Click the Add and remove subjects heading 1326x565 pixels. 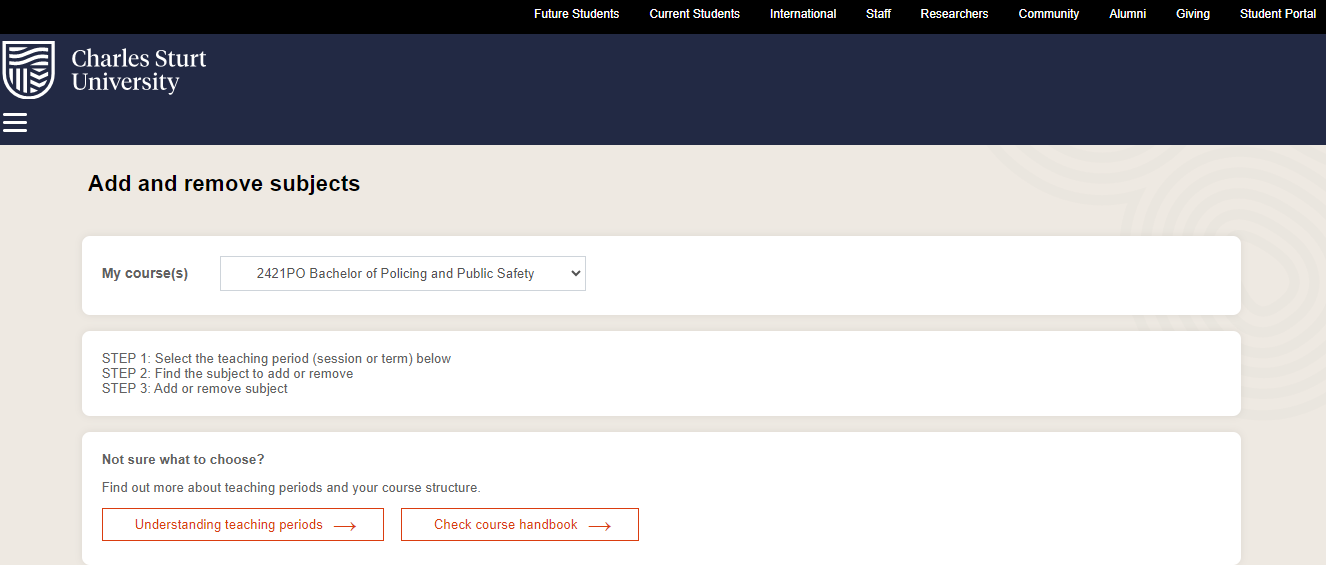[x=224, y=184]
